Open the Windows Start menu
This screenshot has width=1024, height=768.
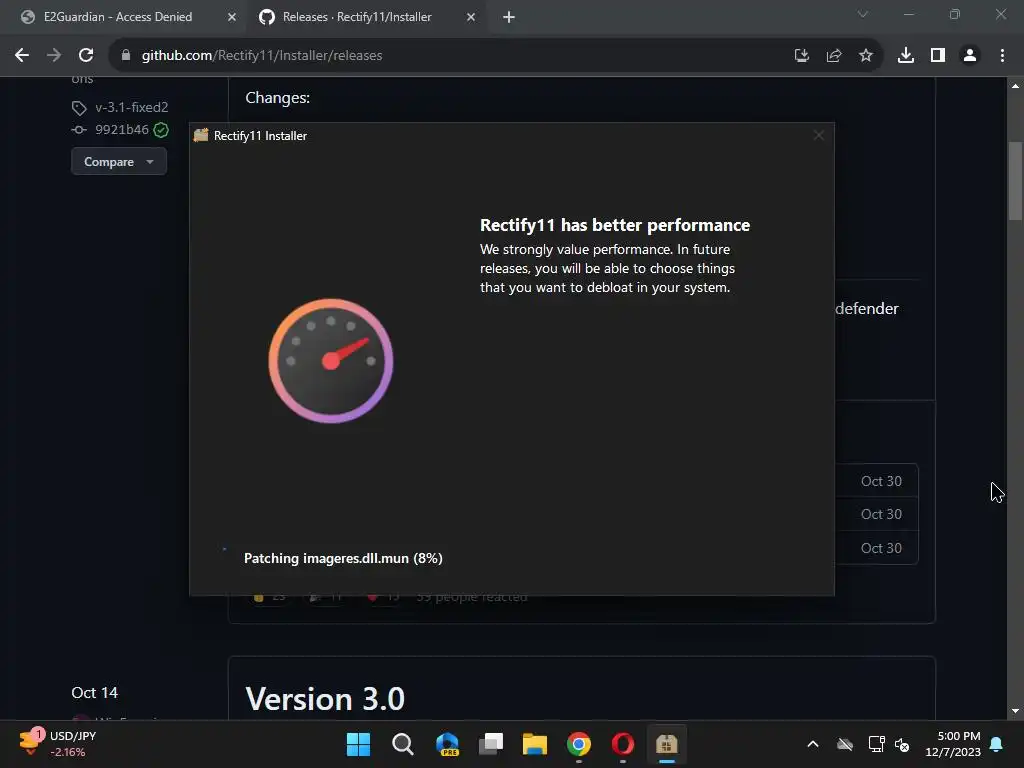tap(358, 744)
